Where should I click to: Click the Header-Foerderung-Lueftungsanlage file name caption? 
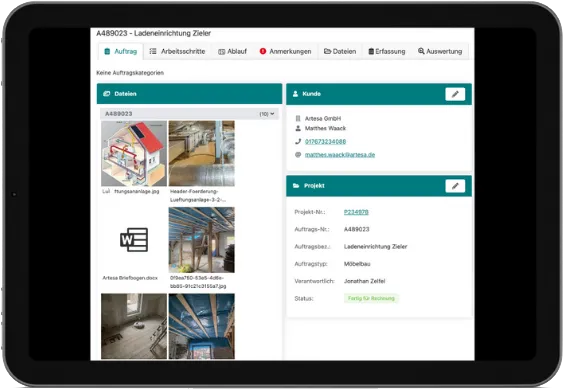(x=198, y=196)
